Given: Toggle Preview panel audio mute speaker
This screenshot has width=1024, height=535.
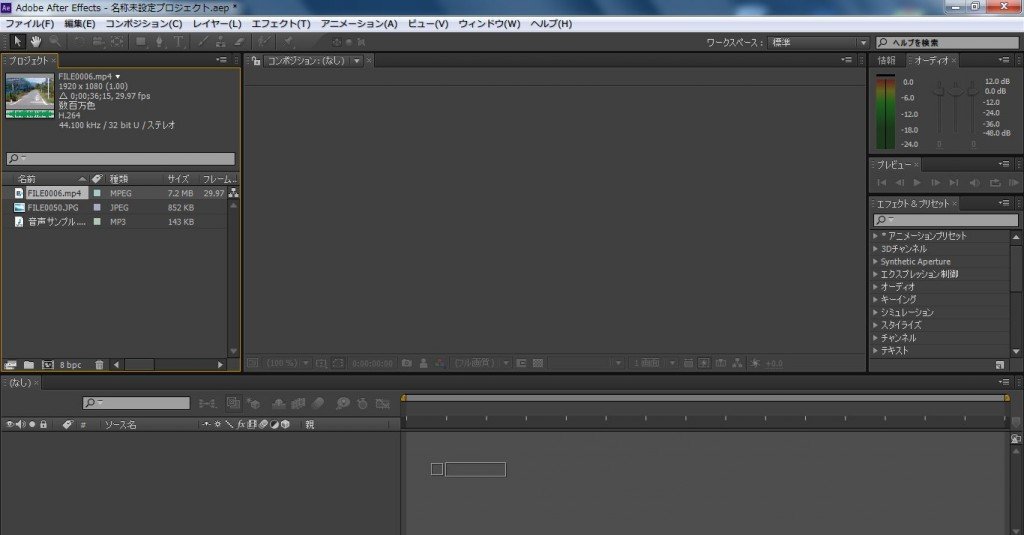Looking at the screenshot, I should click(x=974, y=183).
